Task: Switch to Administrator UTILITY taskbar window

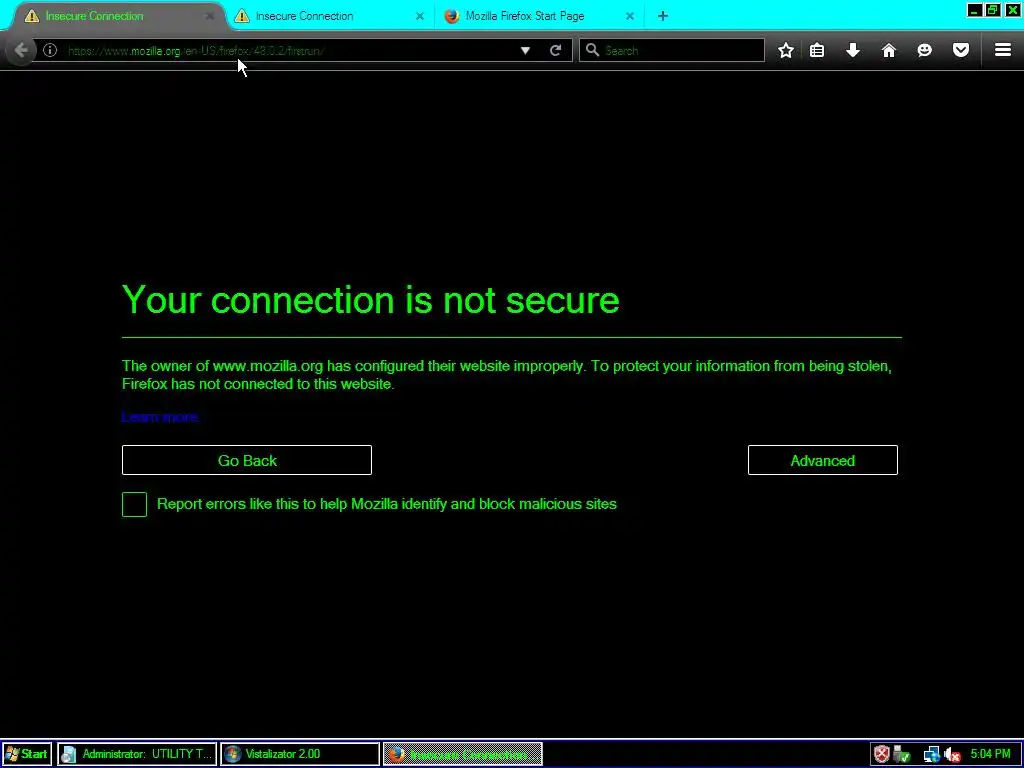Action: pyautogui.click(x=137, y=754)
